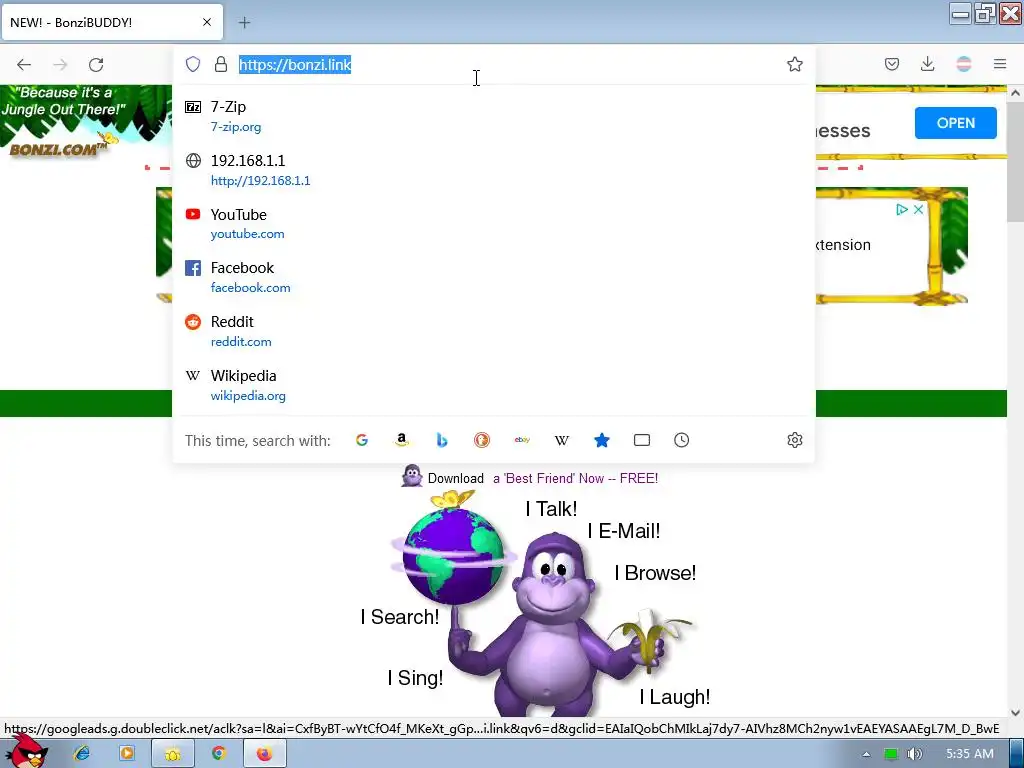Open the media player taskbar icon
Viewport: 1024px width, 768px height.
click(127, 754)
